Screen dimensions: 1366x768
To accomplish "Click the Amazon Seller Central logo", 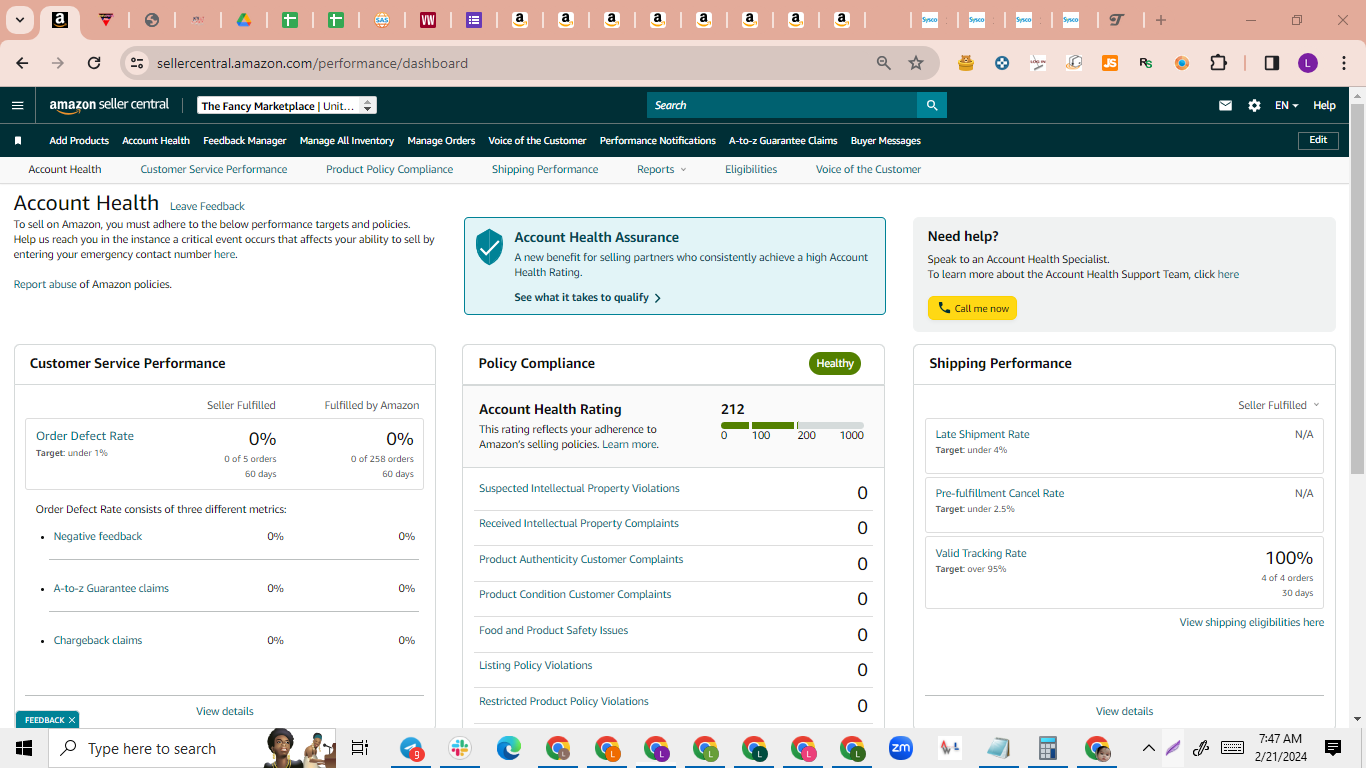I will click(x=109, y=105).
